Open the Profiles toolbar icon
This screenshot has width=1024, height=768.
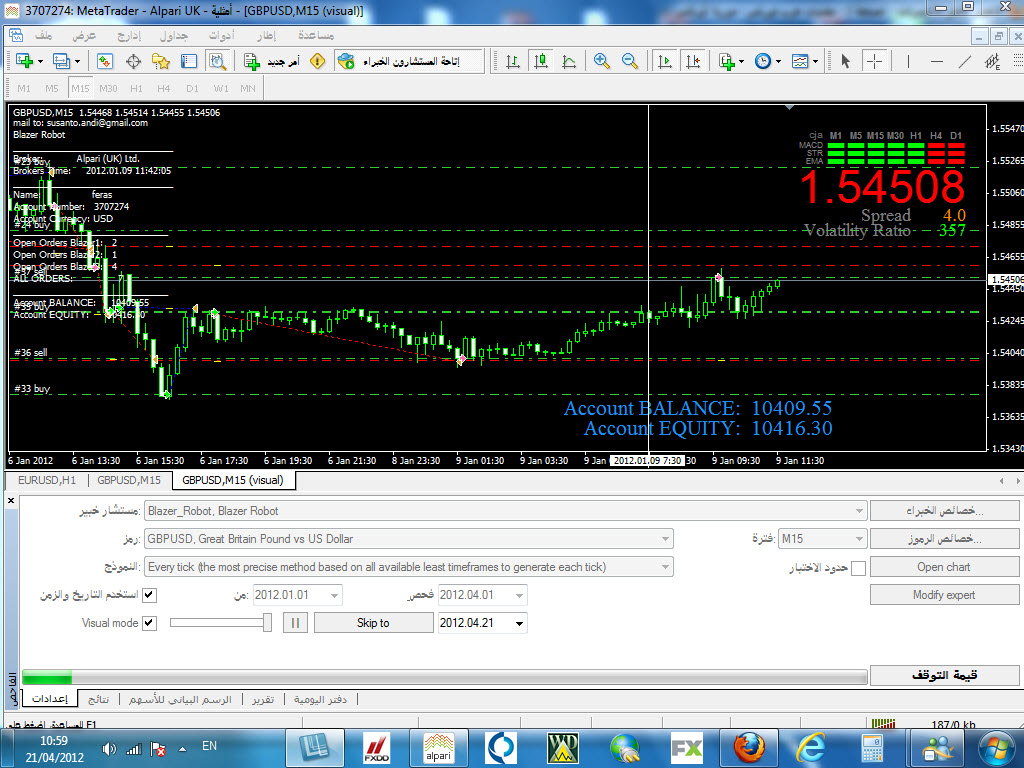pyautogui.click(x=61, y=61)
